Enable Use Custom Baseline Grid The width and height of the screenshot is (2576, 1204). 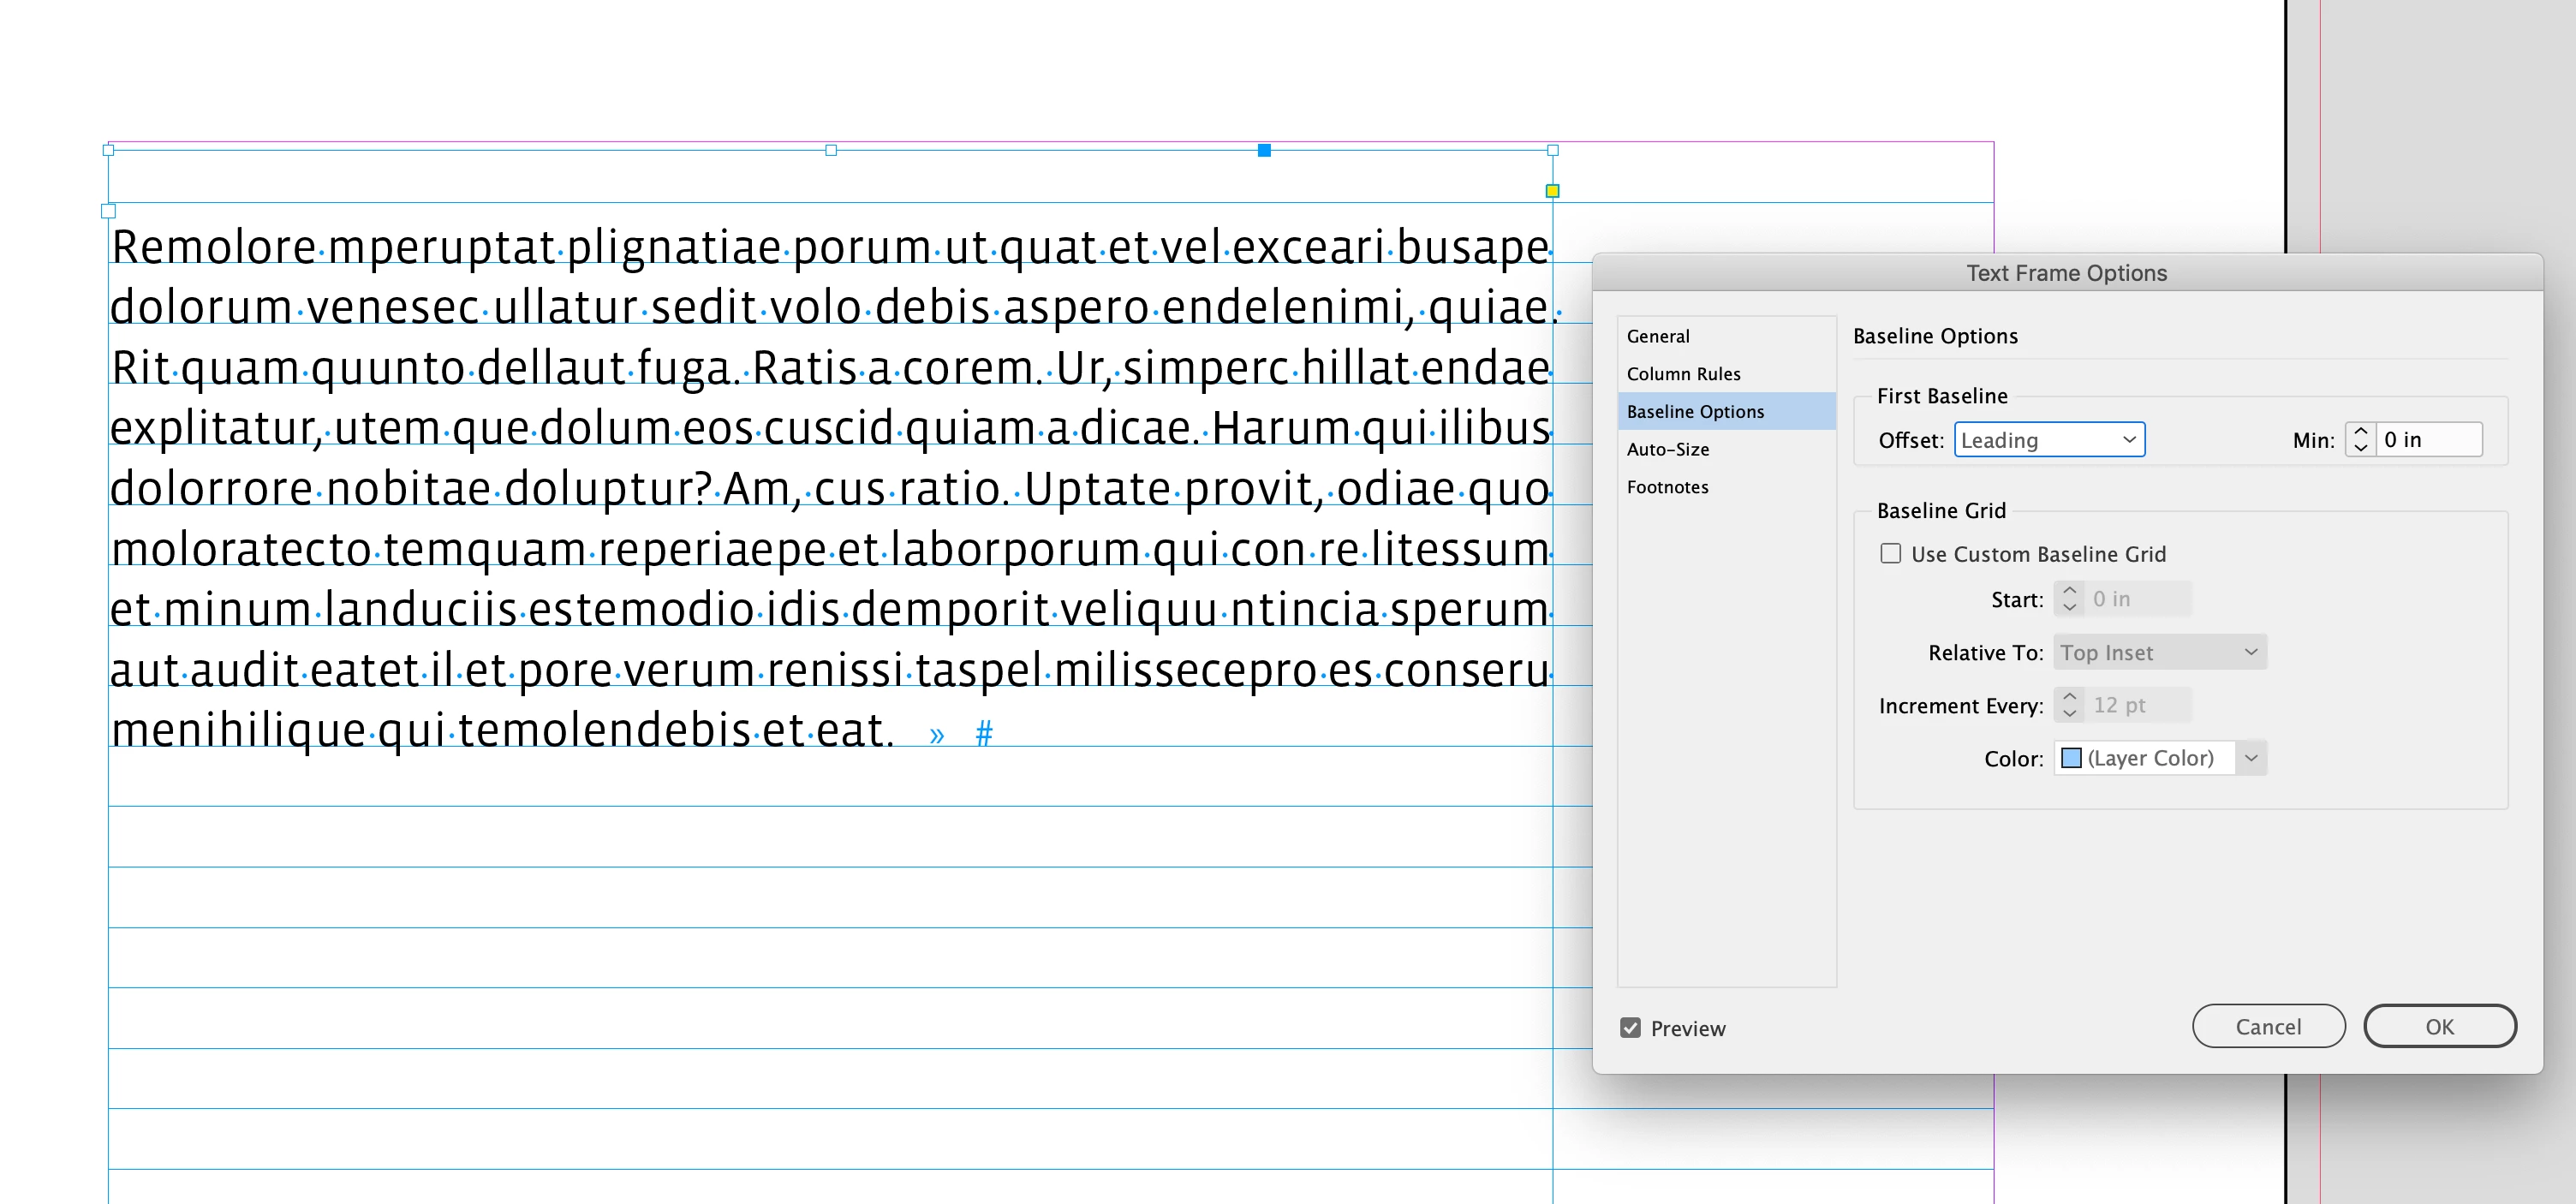point(1890,554)
